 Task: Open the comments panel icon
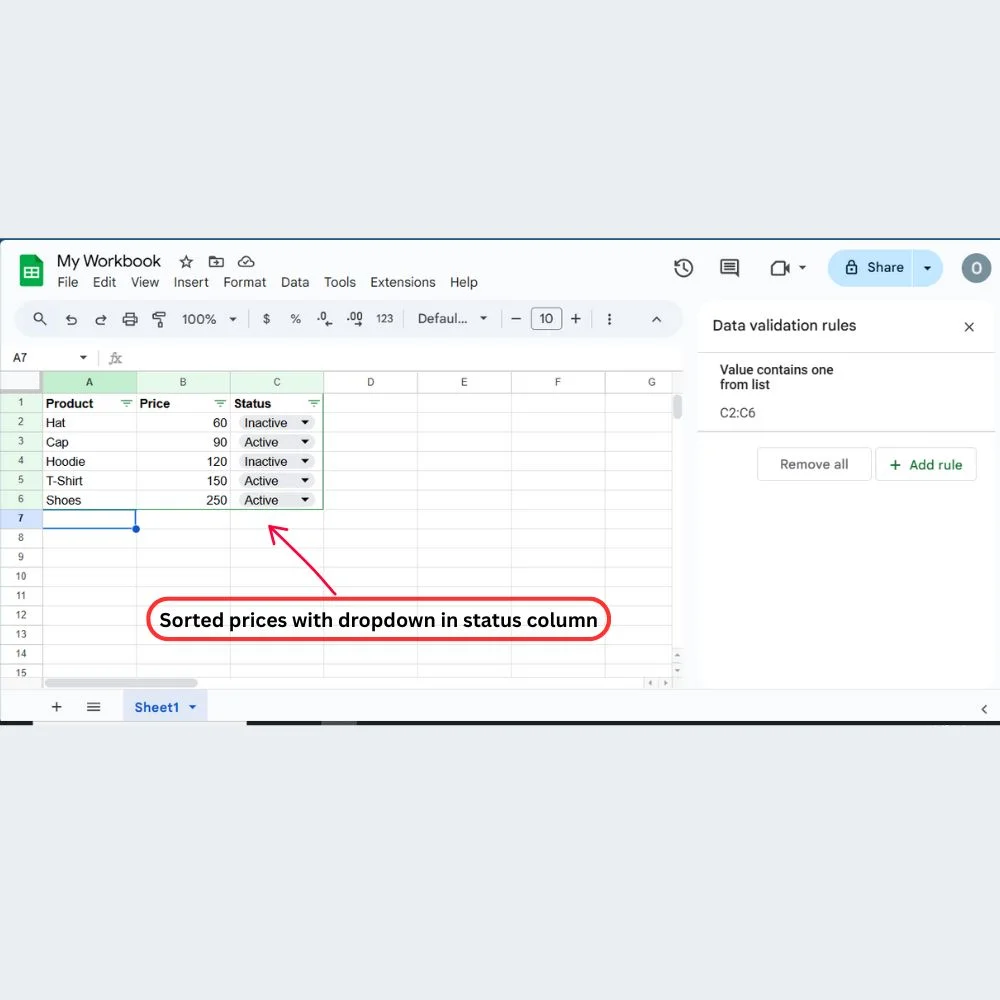(x=729, y=268)
